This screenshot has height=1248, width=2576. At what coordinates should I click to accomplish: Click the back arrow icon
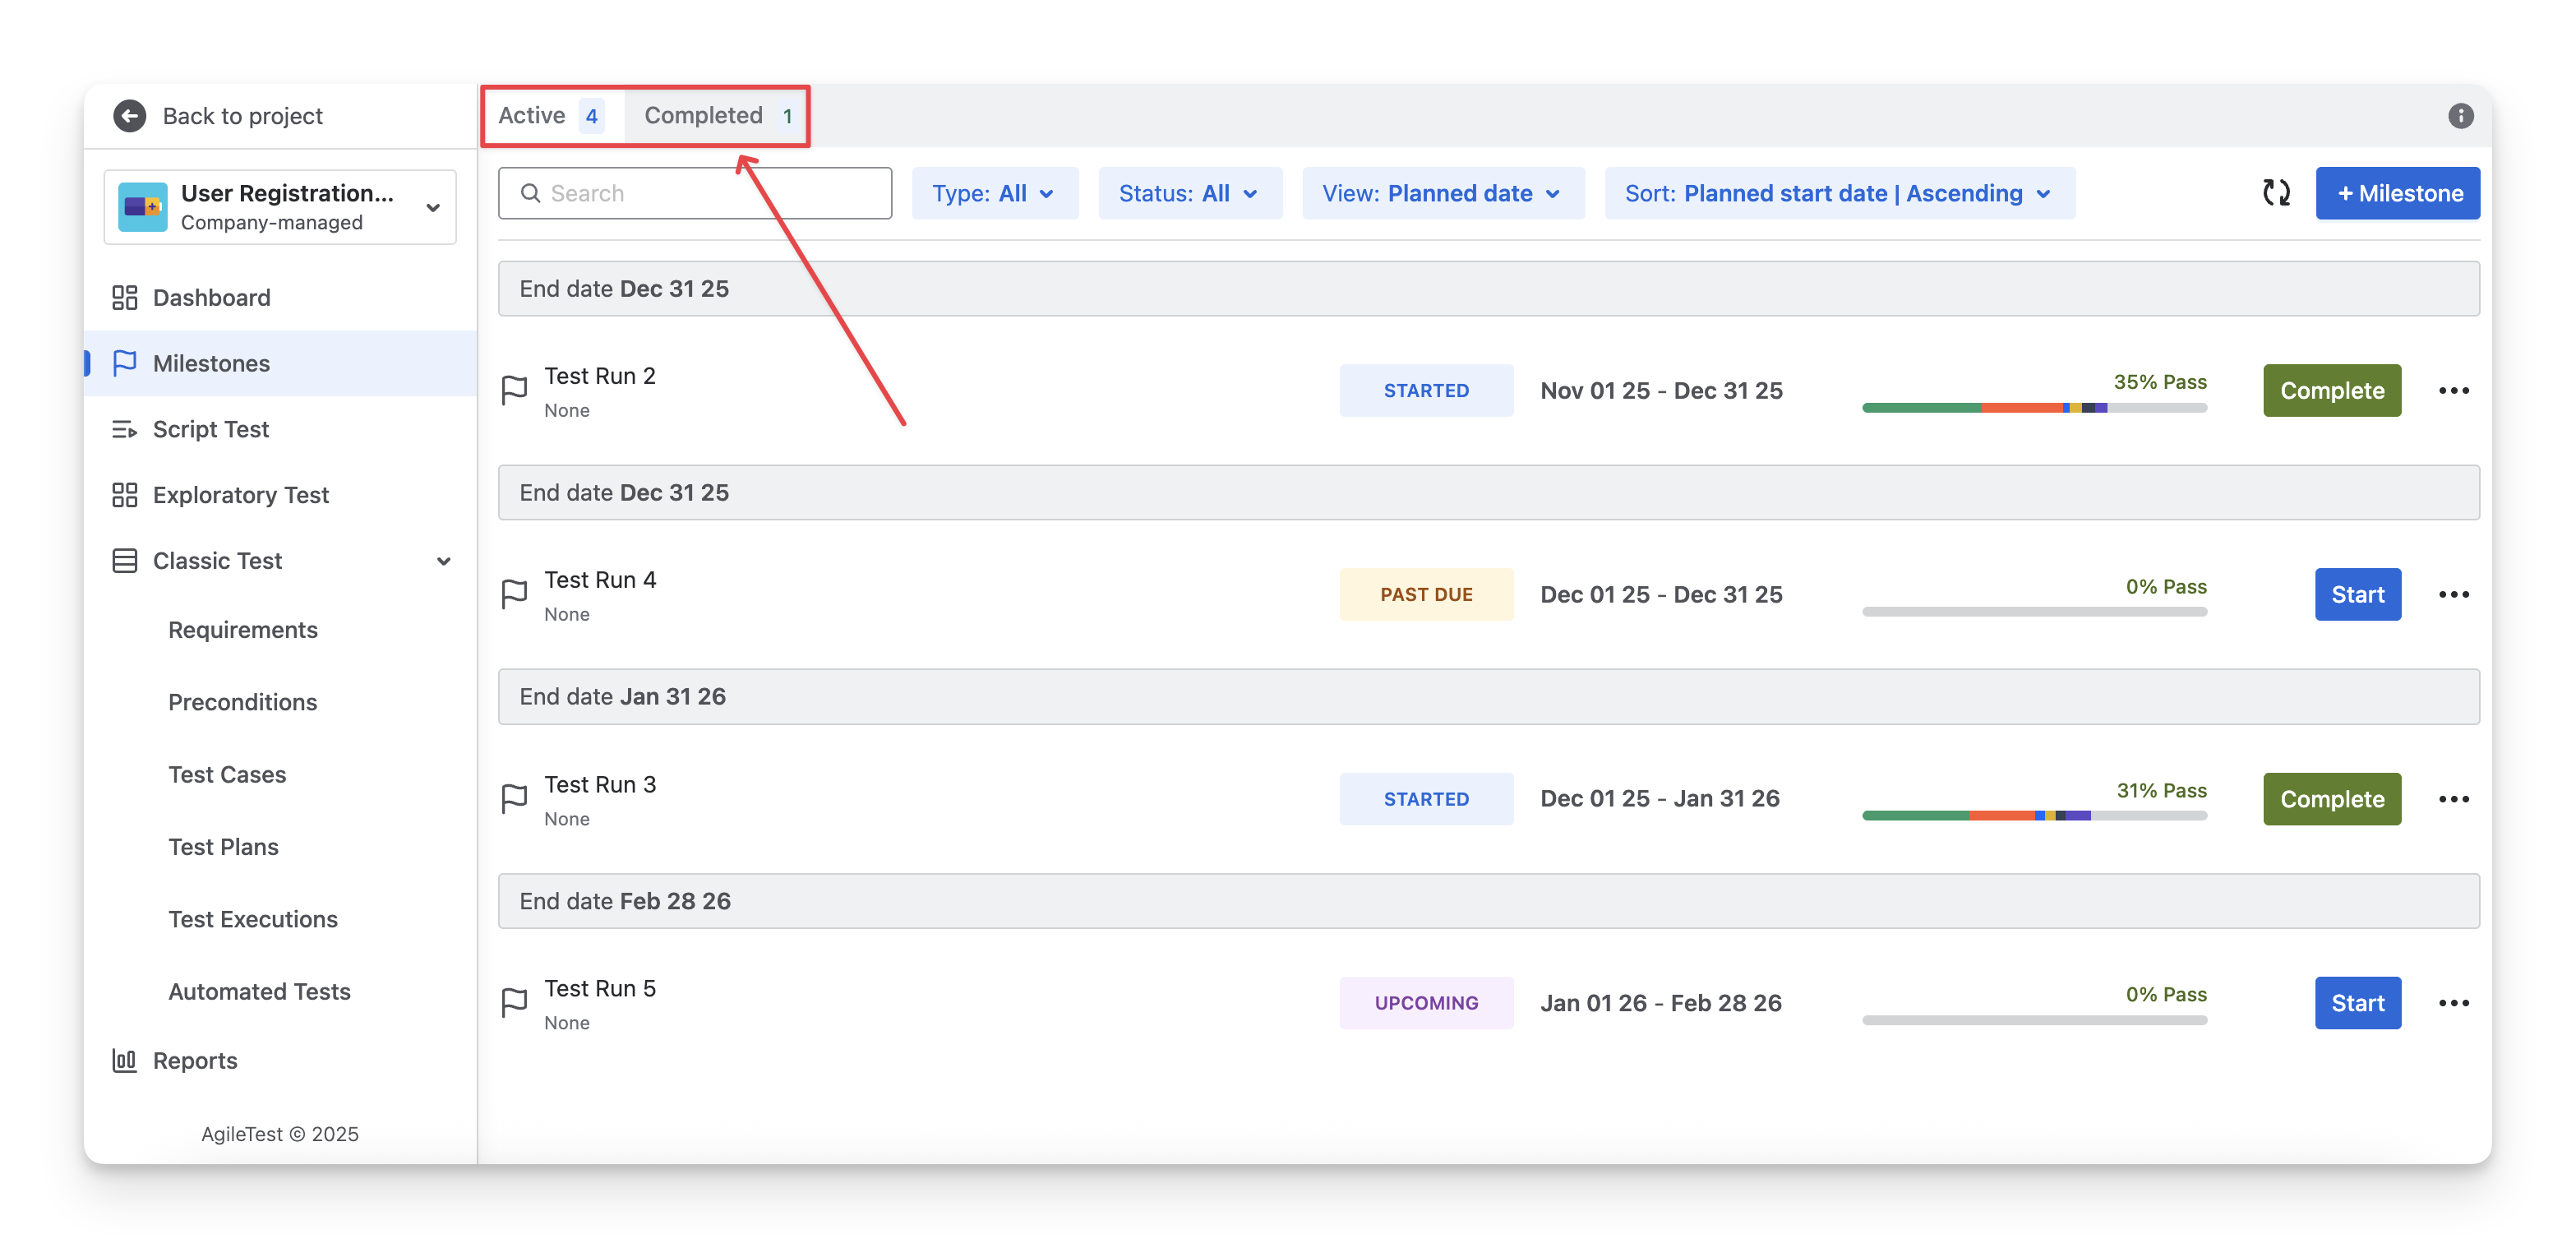pos(129,116)
